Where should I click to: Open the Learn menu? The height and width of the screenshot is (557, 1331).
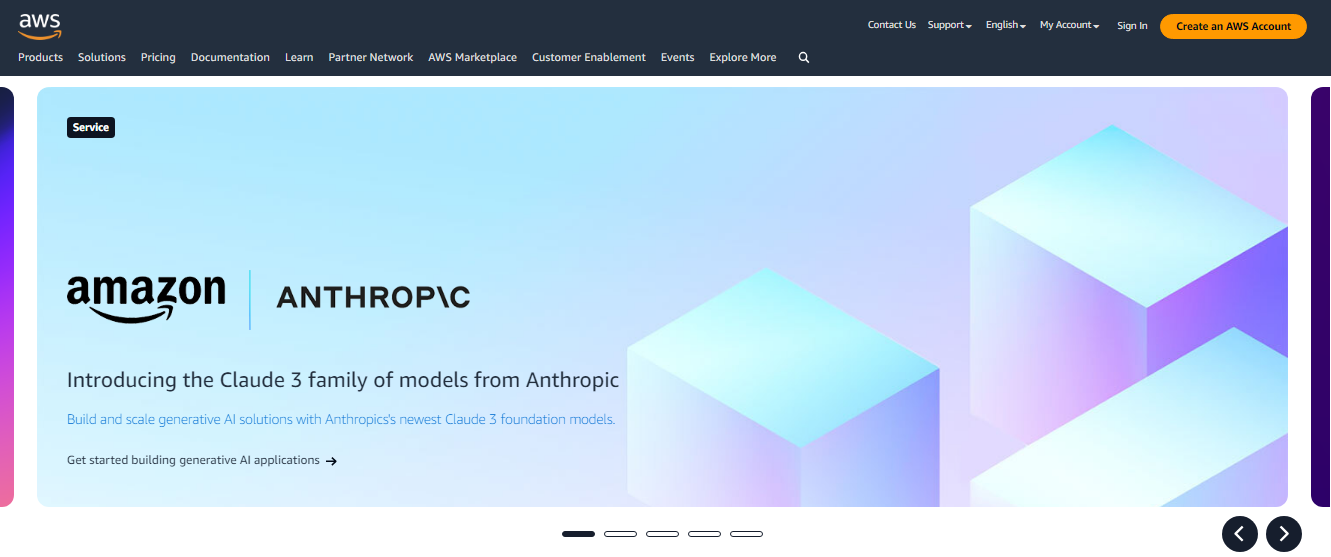coord(299,58)
